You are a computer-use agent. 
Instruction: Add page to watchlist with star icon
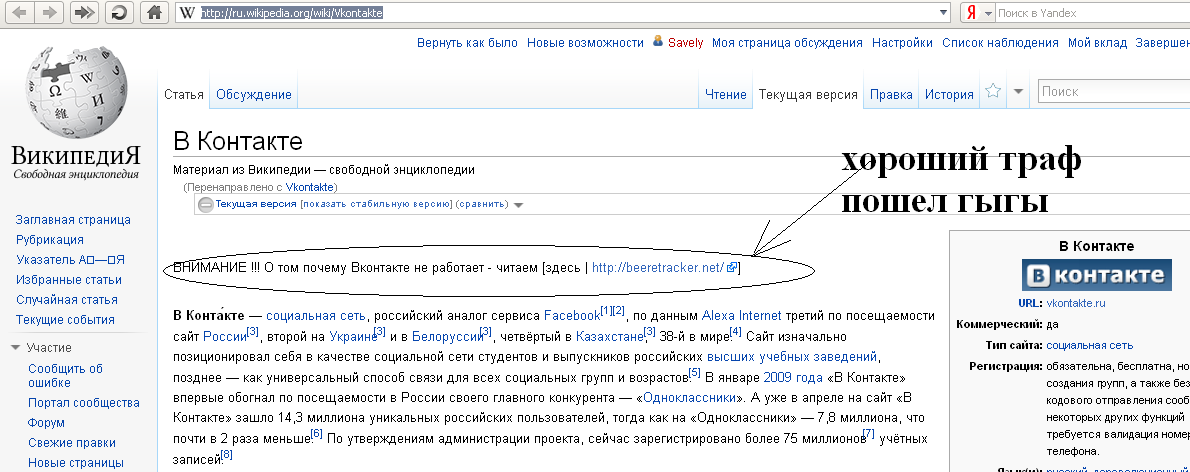[993, 91]
